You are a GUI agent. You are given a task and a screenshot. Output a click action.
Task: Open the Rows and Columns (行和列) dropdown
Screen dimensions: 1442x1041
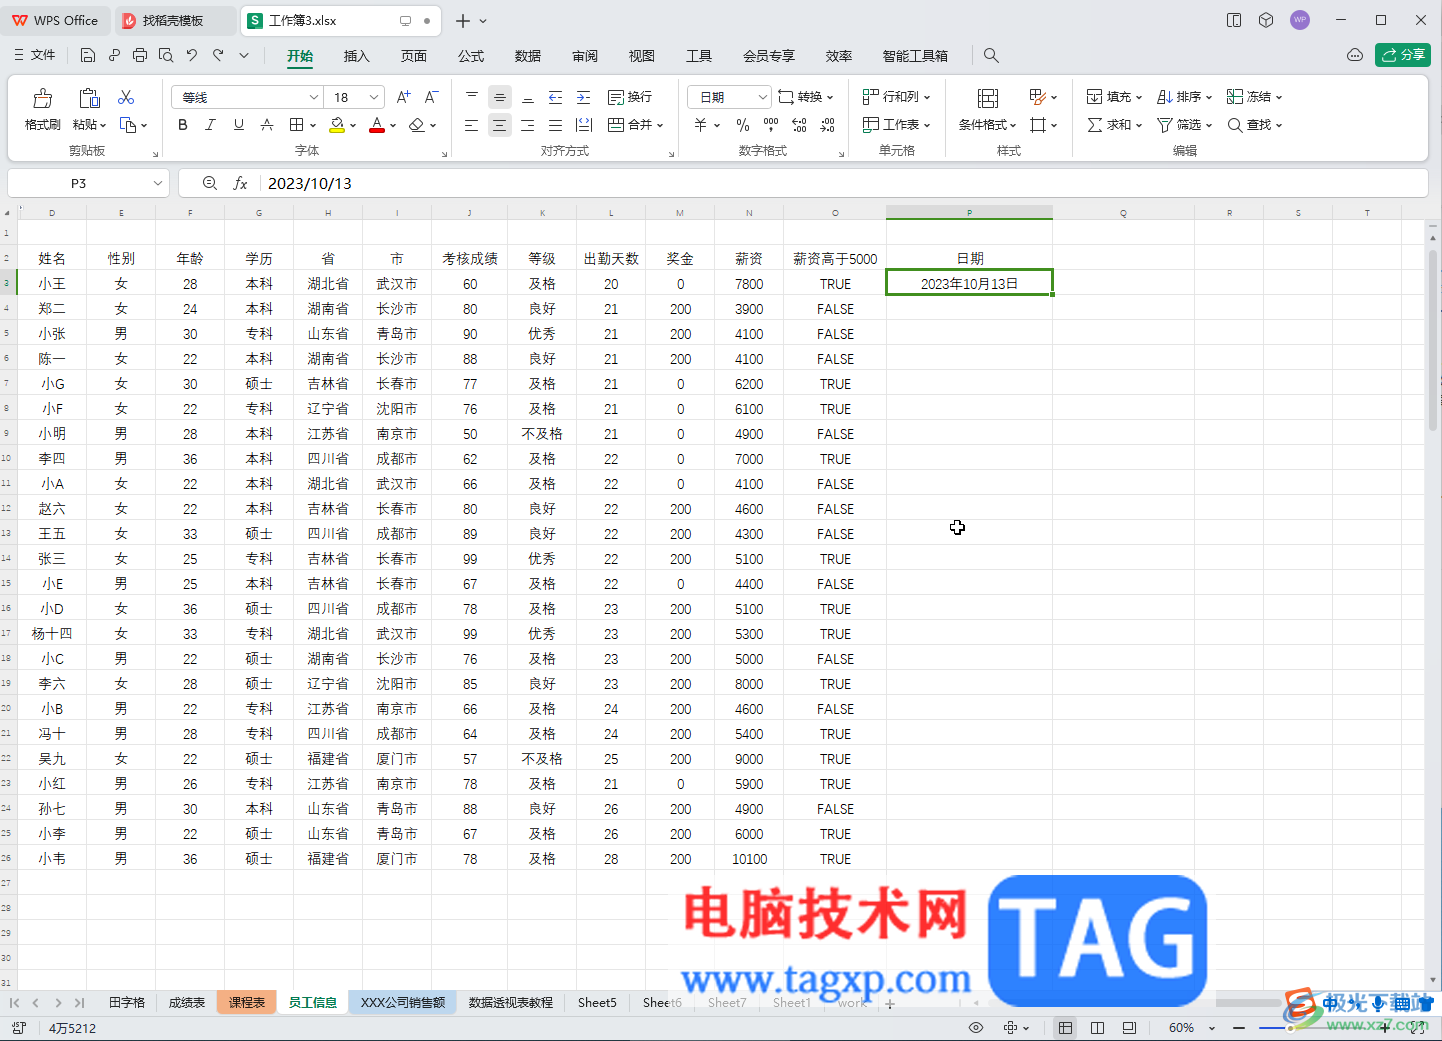point(897,97)
